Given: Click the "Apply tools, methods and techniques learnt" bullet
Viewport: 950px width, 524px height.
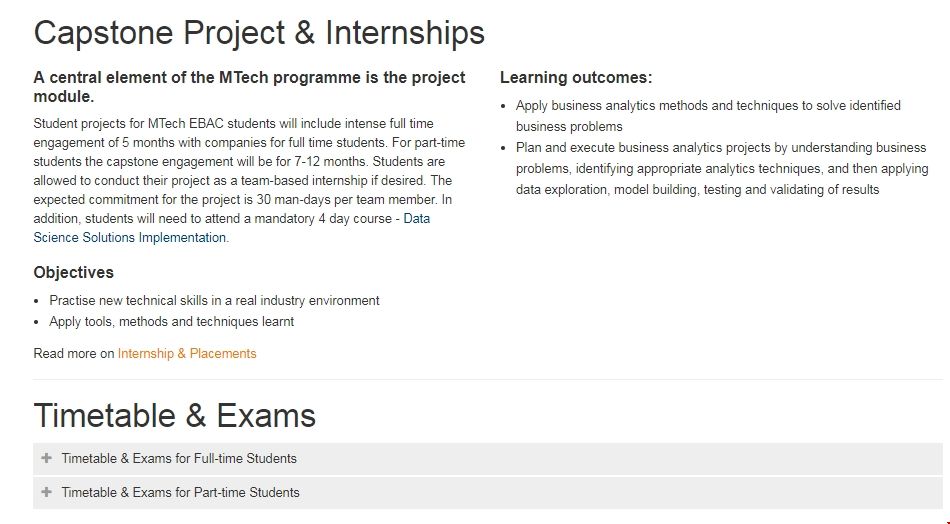Looking at the screenshot, I should [171, 322].
